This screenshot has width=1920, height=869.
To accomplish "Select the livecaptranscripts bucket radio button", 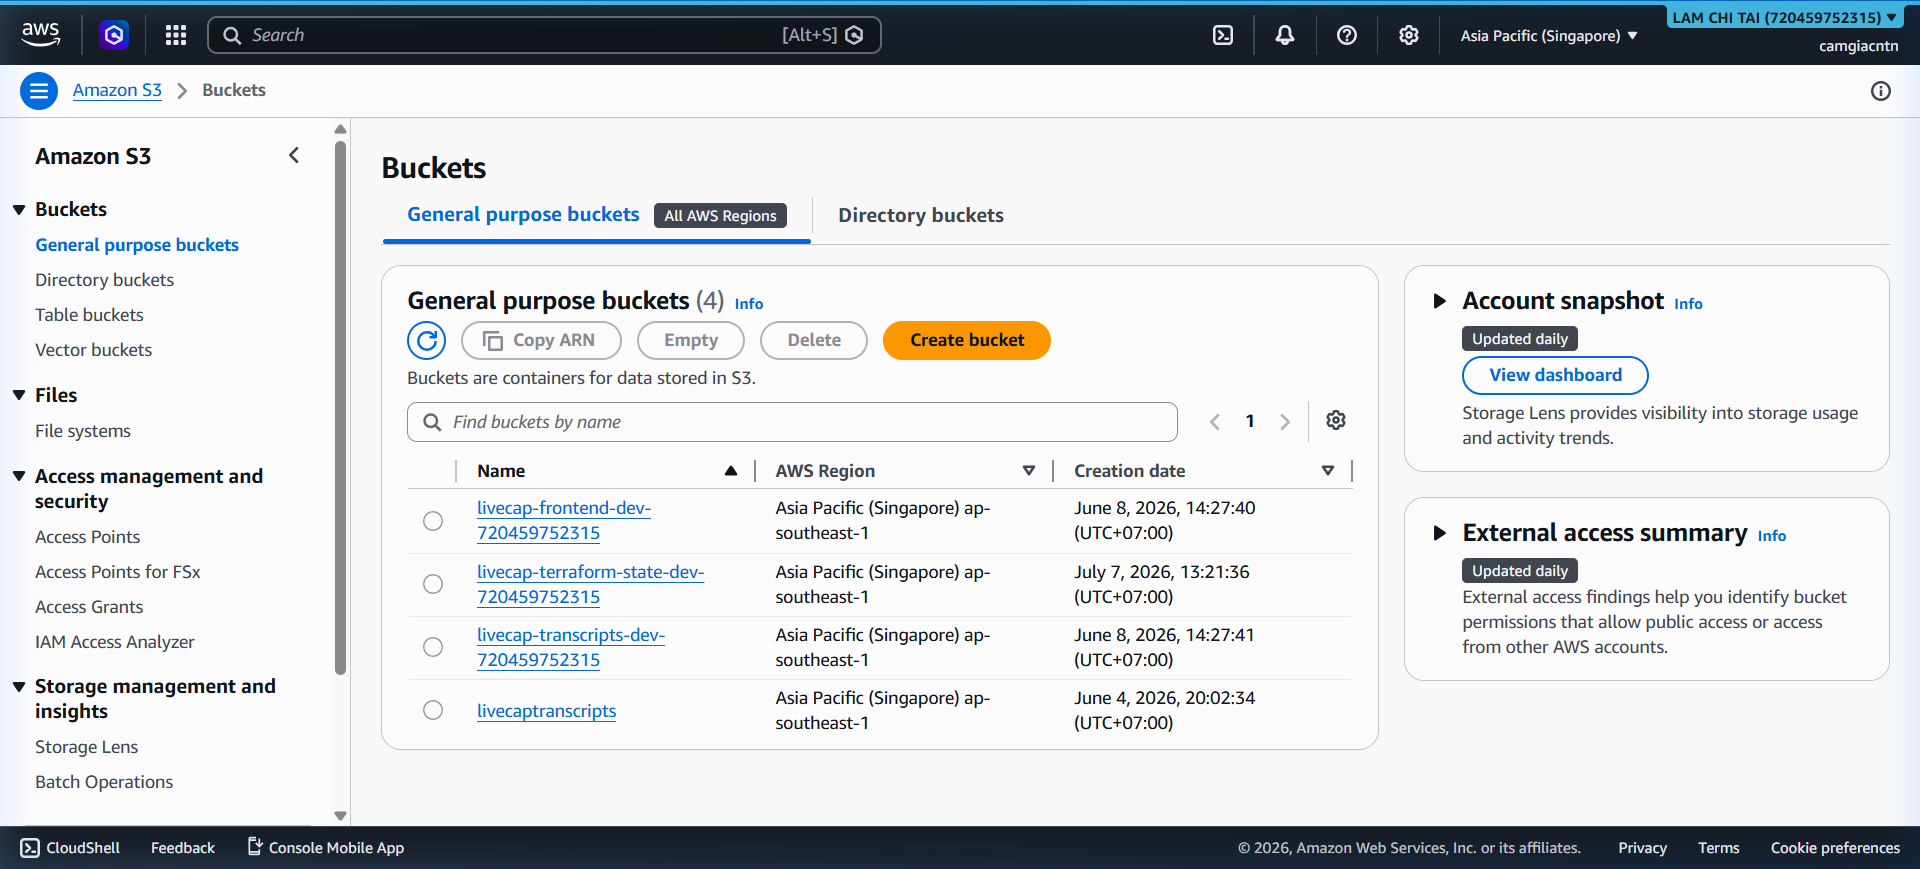I will 433,710.
